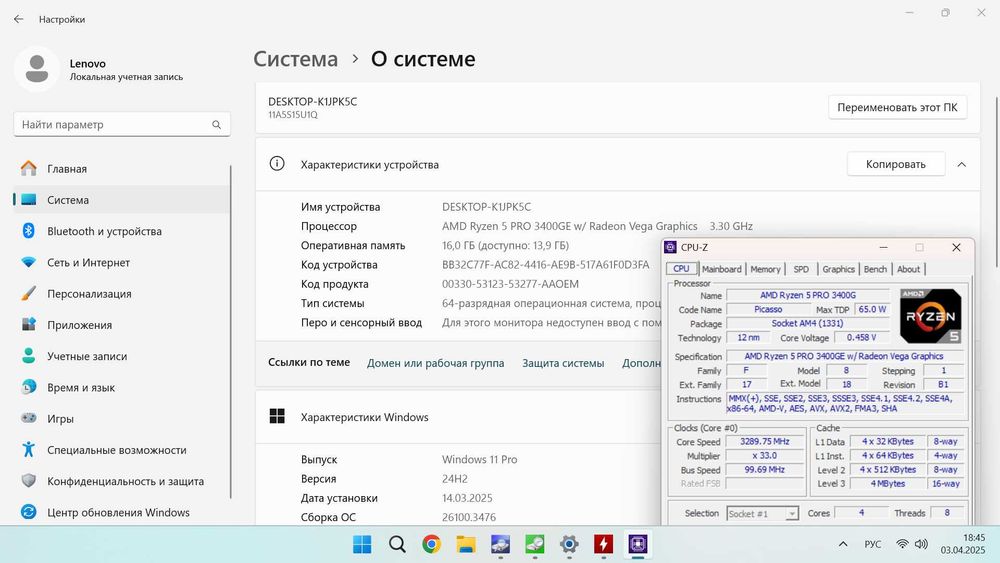The image size is (1000, 563).
Task: Open the Wi-Fi network tray icon
Action: [x=902, y=544]
